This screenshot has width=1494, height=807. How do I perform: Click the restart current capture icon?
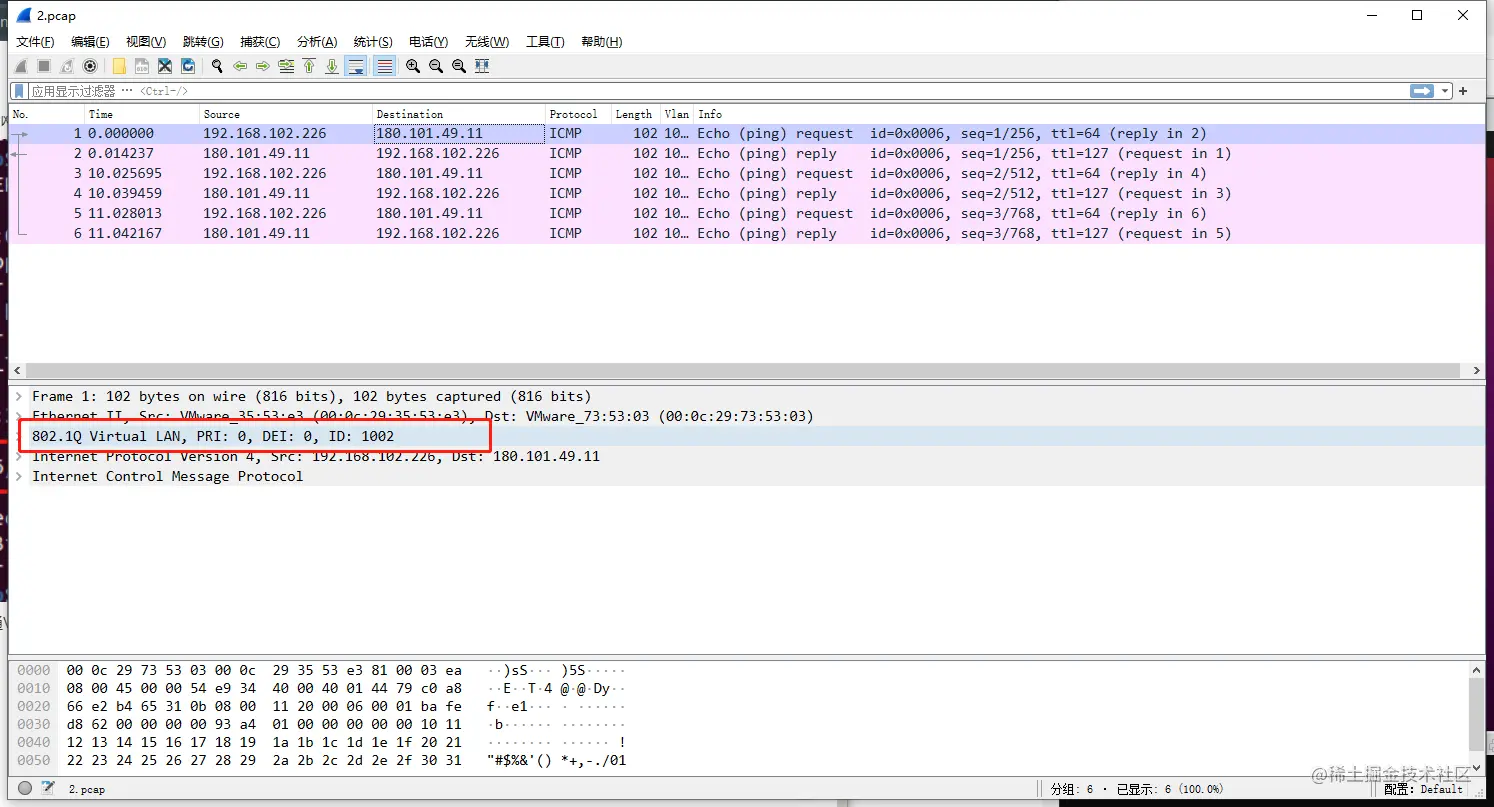[67, 66]
